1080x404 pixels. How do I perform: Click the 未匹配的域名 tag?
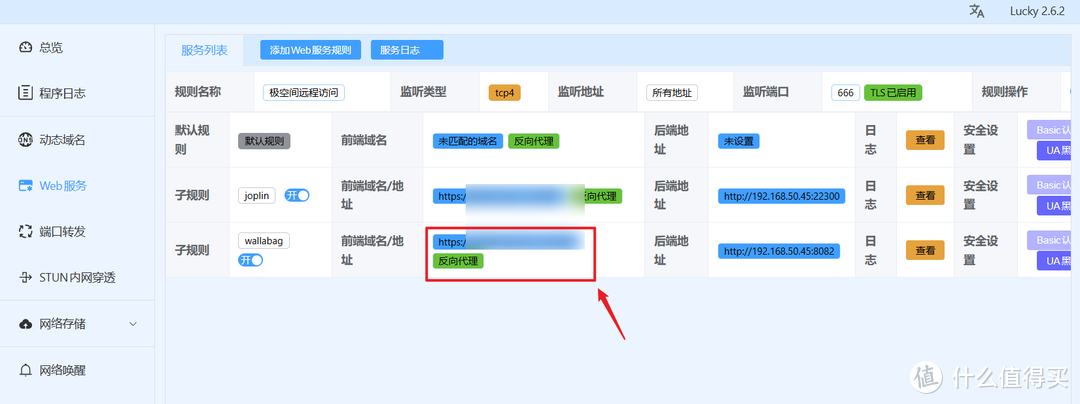coord(468,140)
